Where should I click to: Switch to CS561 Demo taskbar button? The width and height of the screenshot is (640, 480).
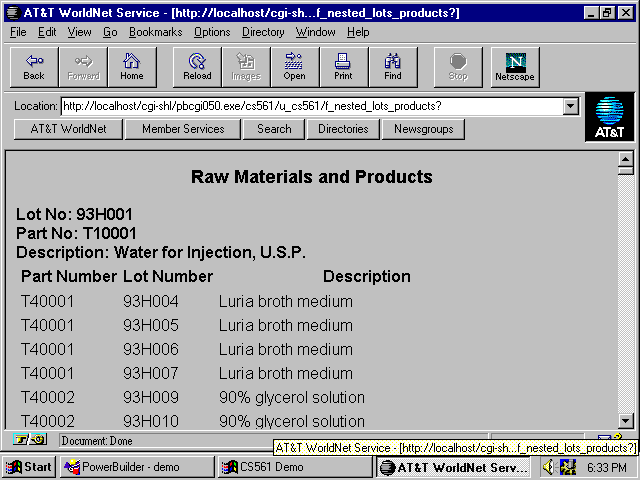tap(295, 467)
